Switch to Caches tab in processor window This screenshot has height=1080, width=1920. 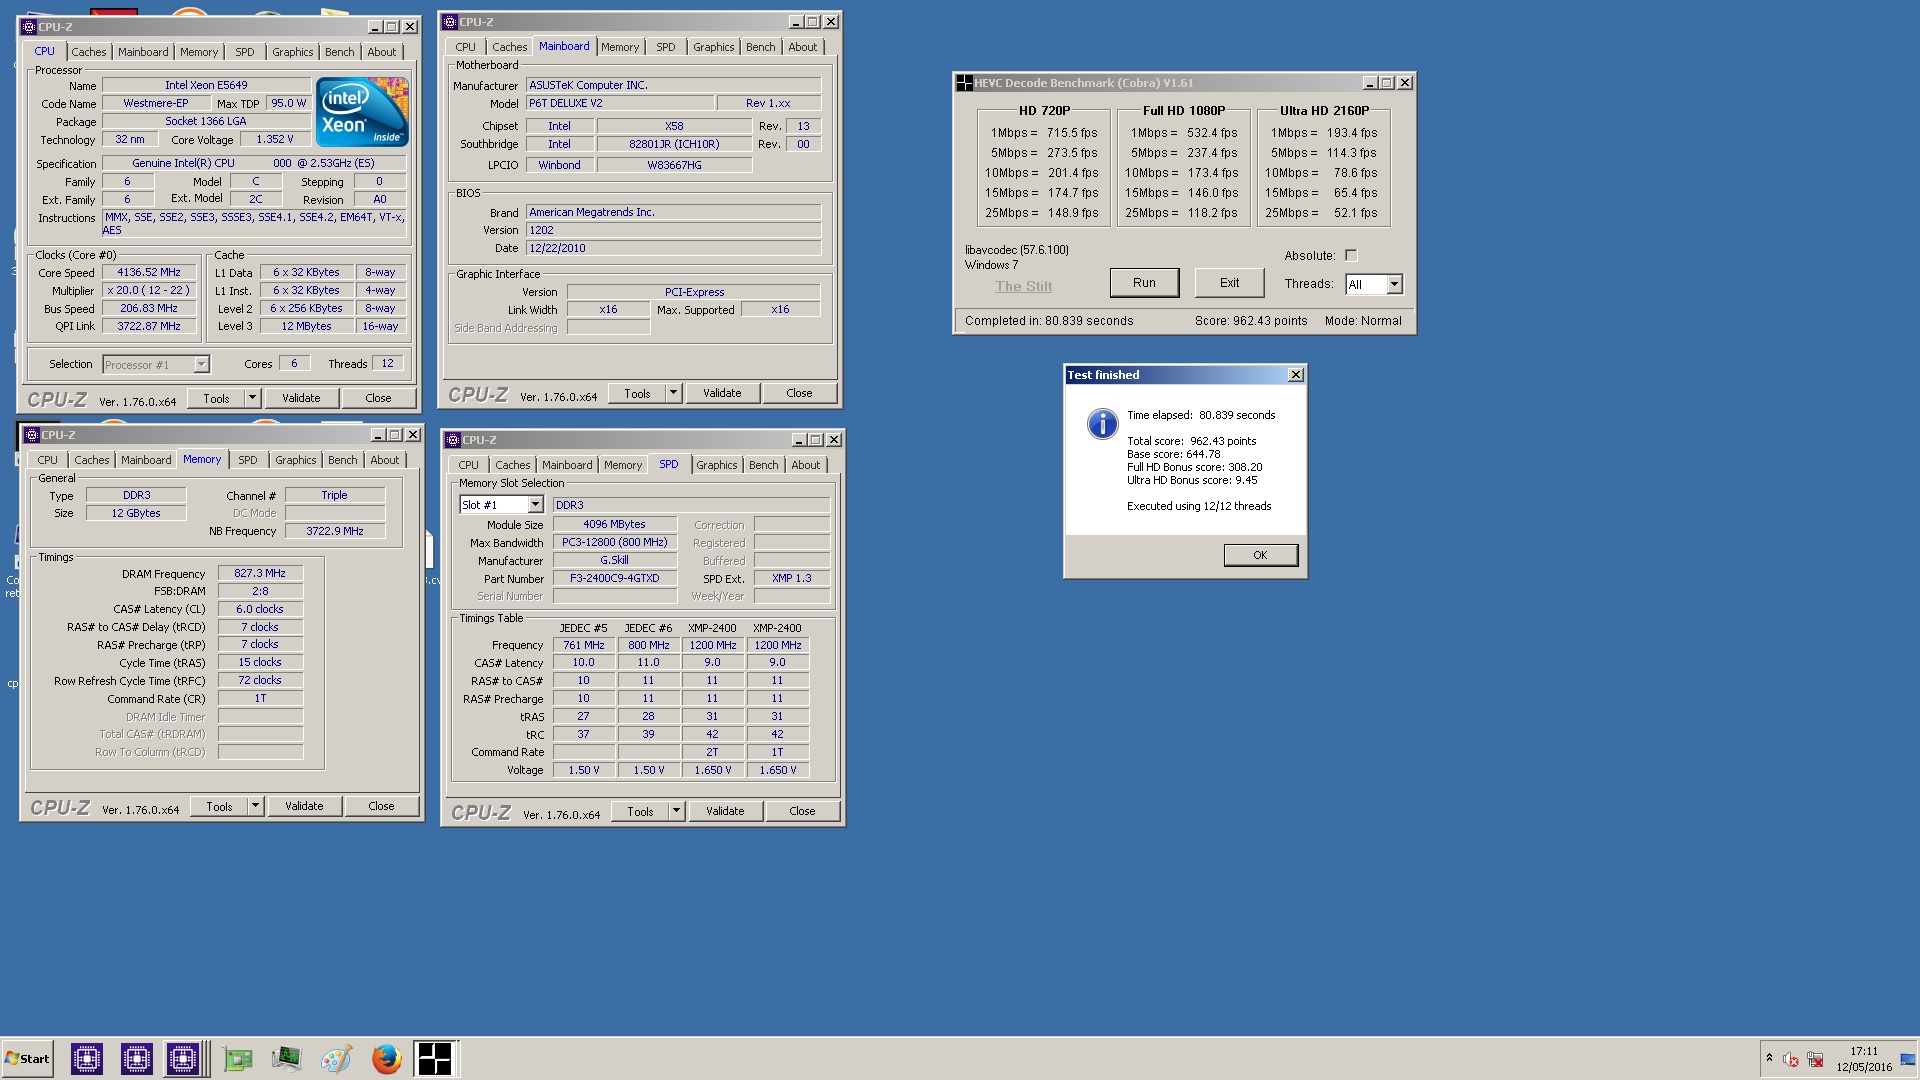pyautogui.click(x=88, y=52)
